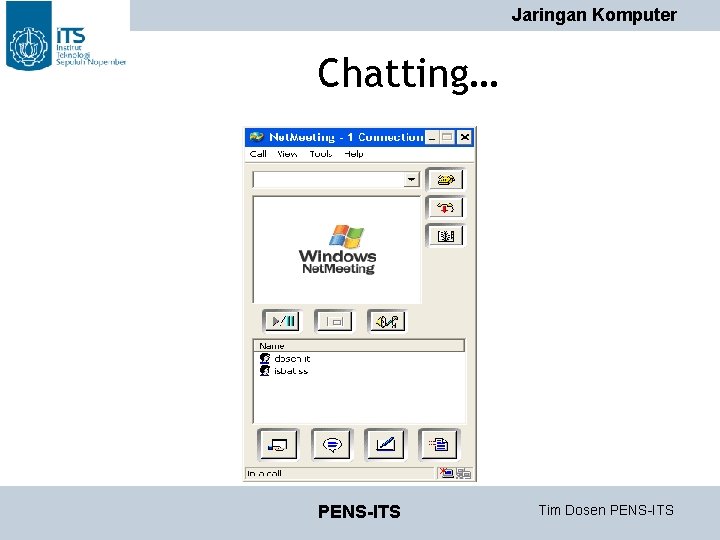The height and width of the screenshot is (540, 720).
Task: Click the NetMeeting globe icon in title bar
Action: [x=257, y=137]
